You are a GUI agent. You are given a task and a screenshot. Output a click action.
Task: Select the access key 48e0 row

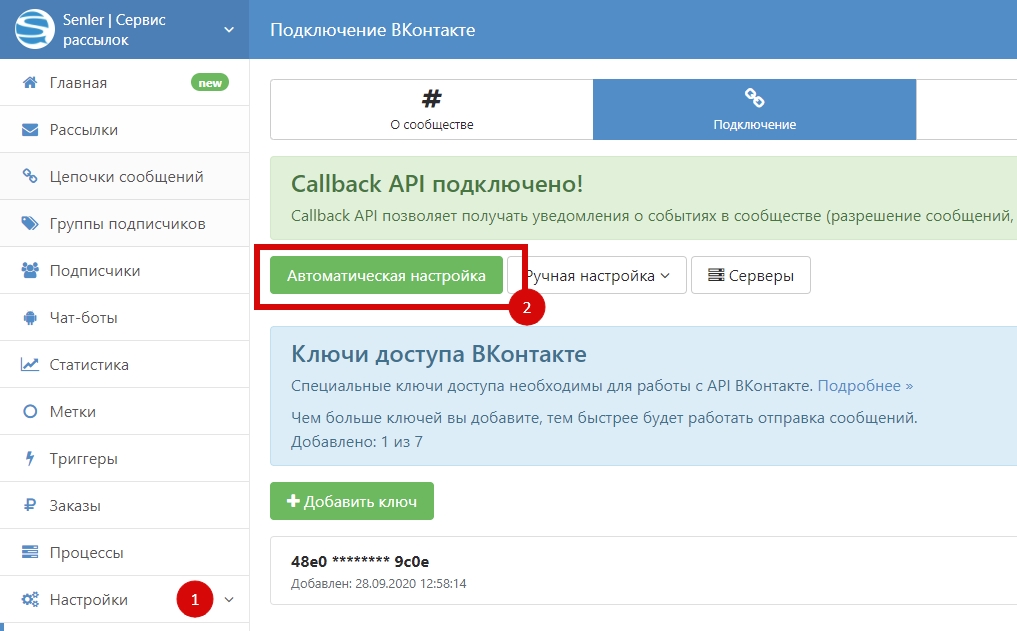[x=640, y=571]
